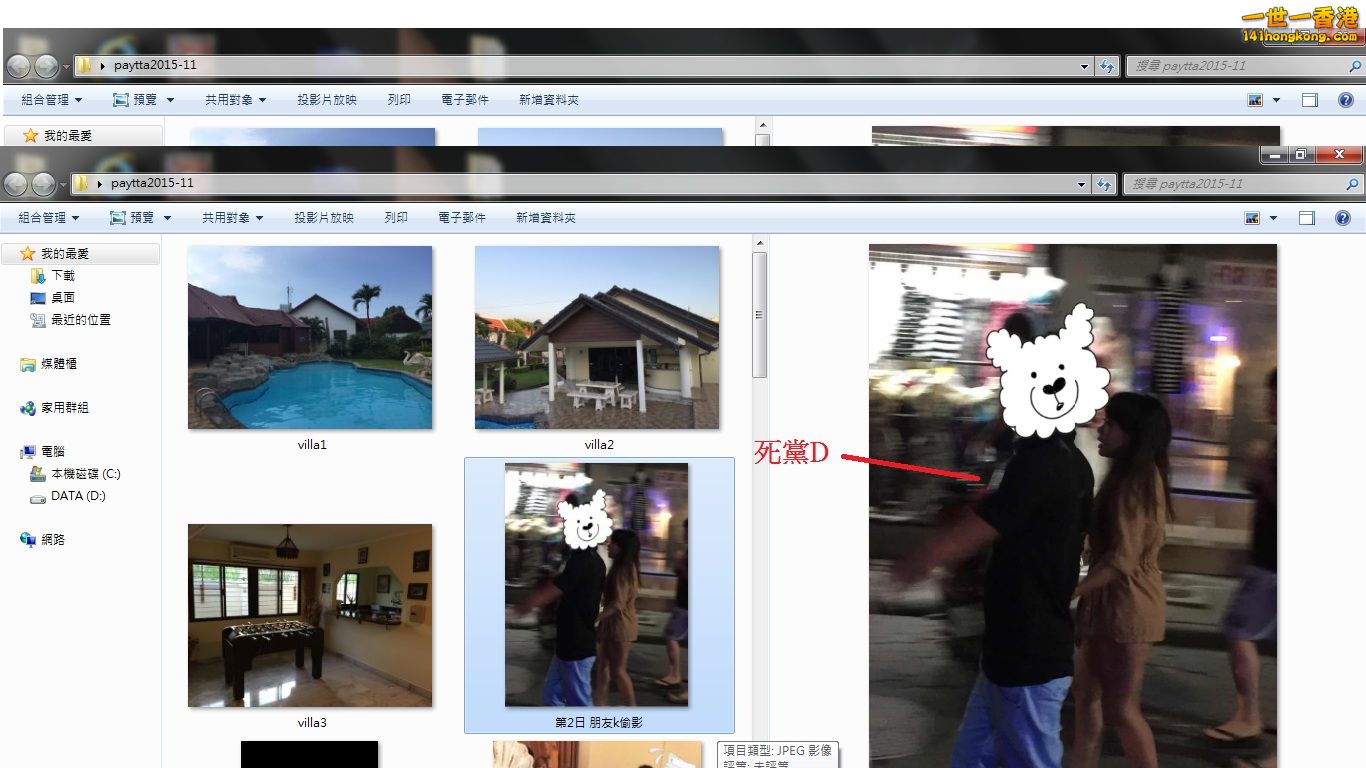This screenshot has height=768, width=1366.
Task: Select 家用群組 in the navigation pane
Action: click(x=64, y=408)
